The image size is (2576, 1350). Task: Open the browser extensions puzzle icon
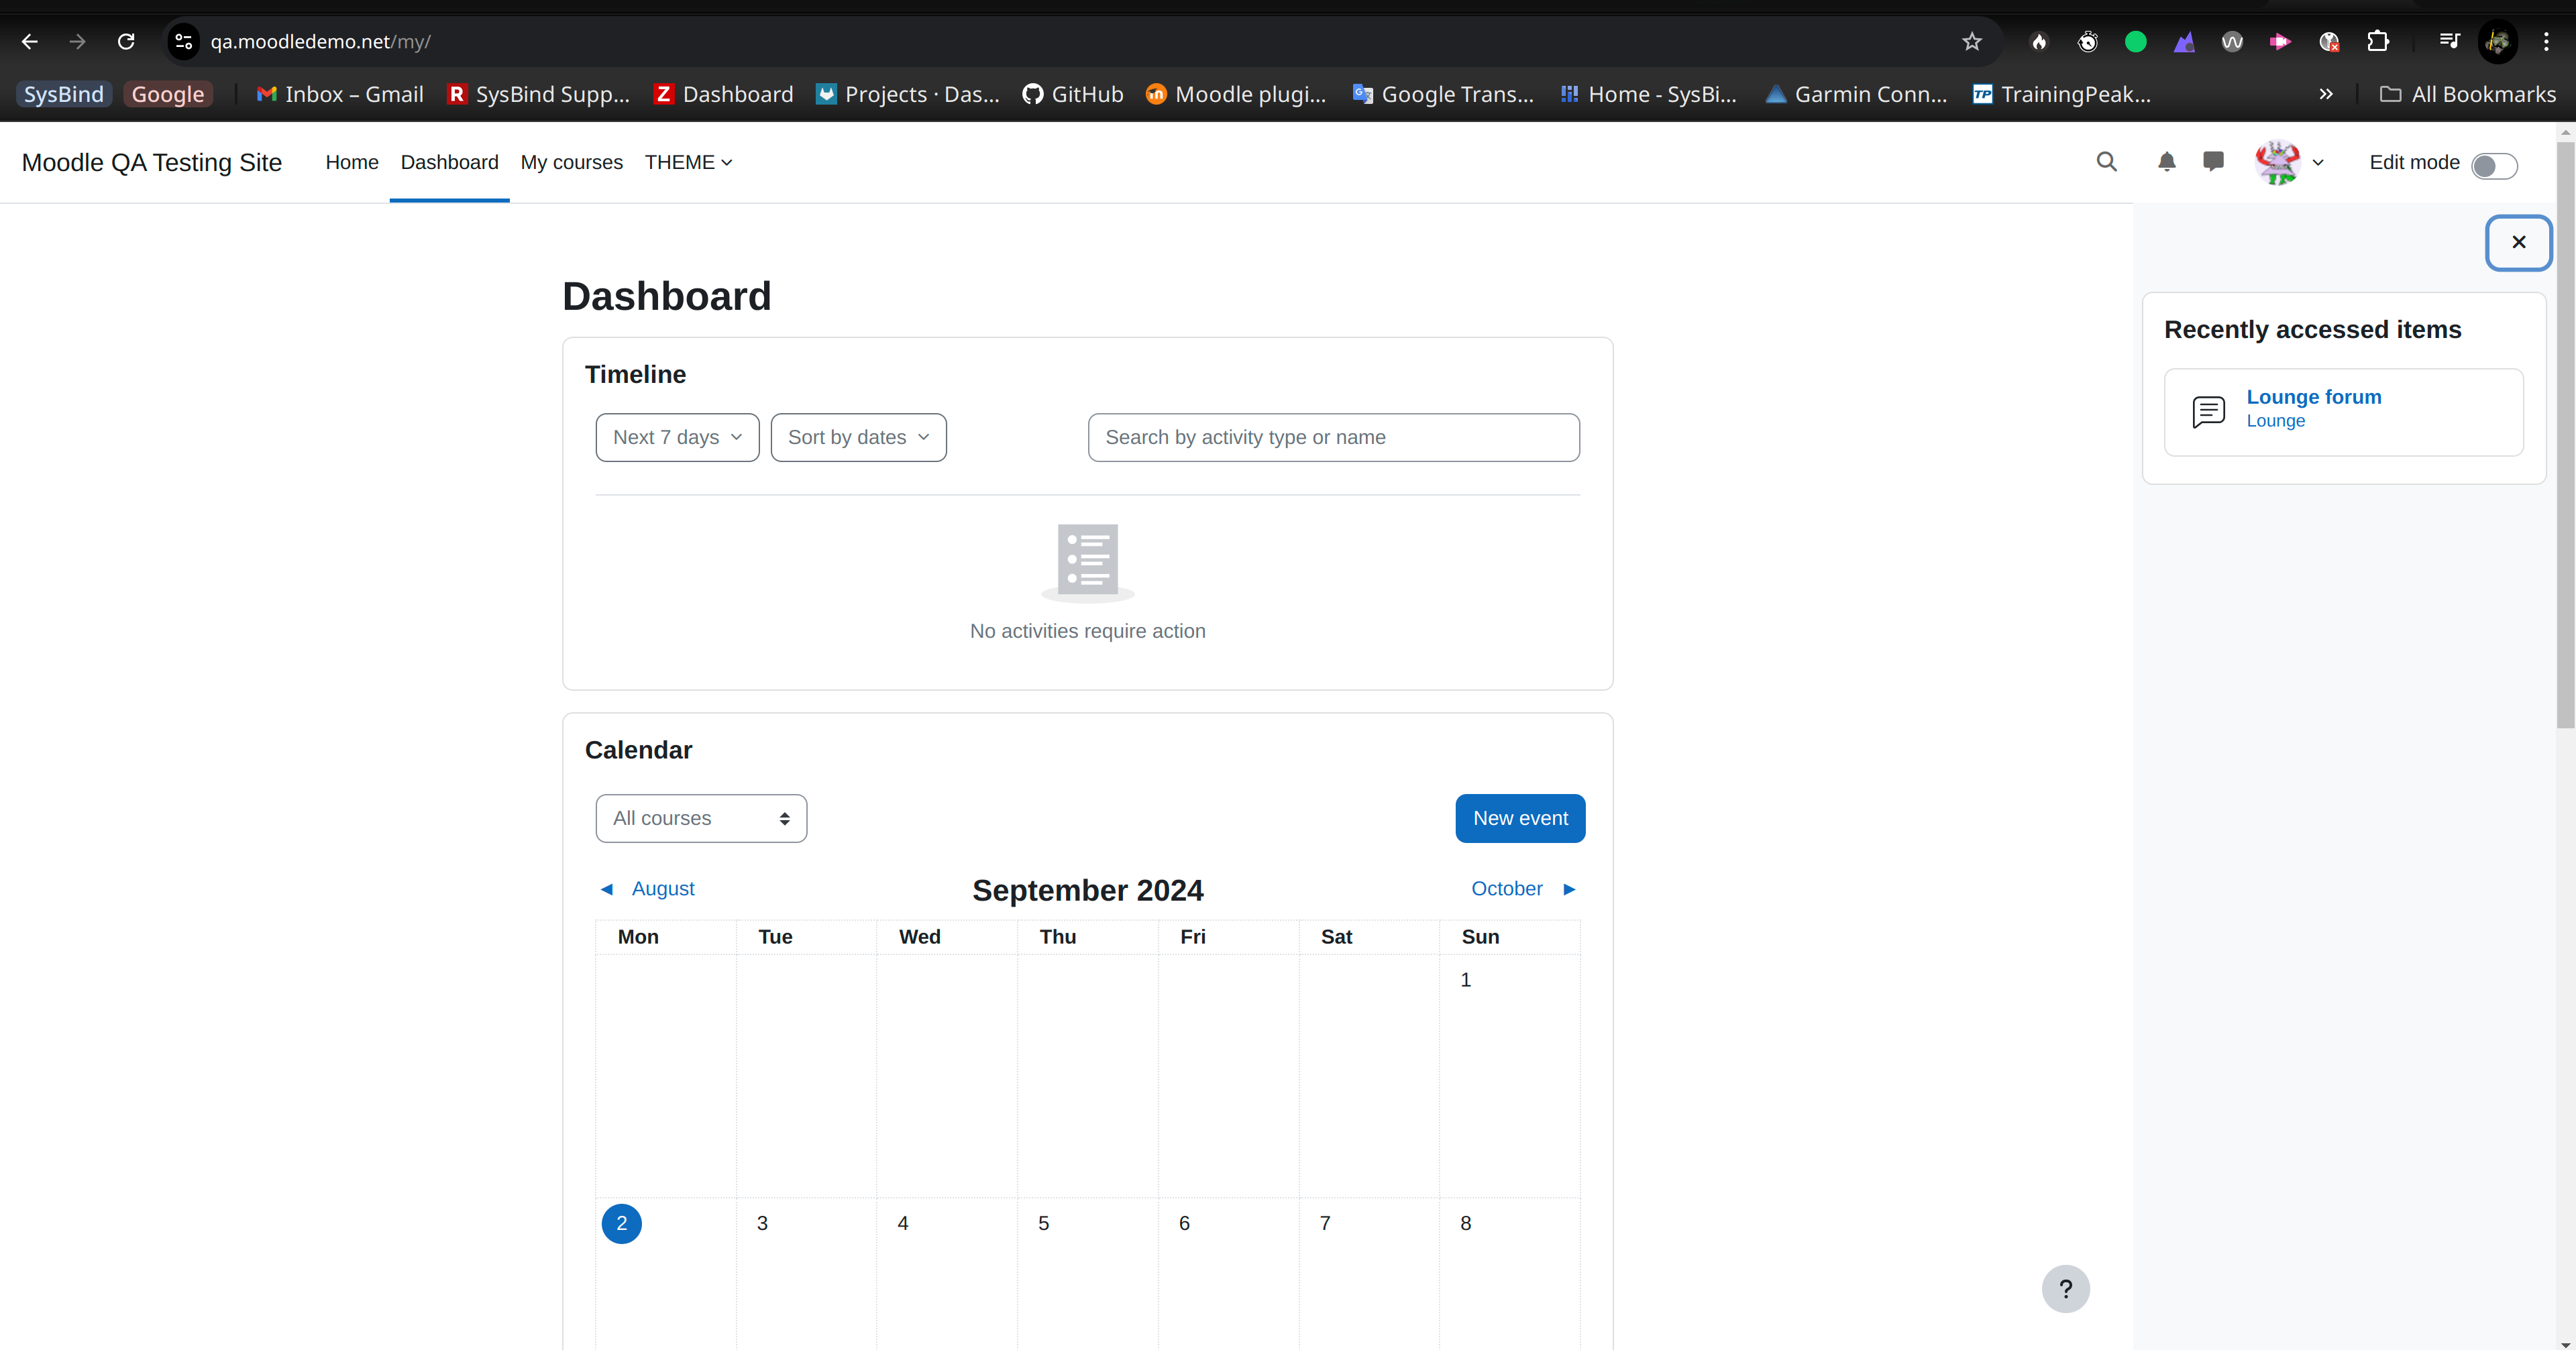point(2378,41)
